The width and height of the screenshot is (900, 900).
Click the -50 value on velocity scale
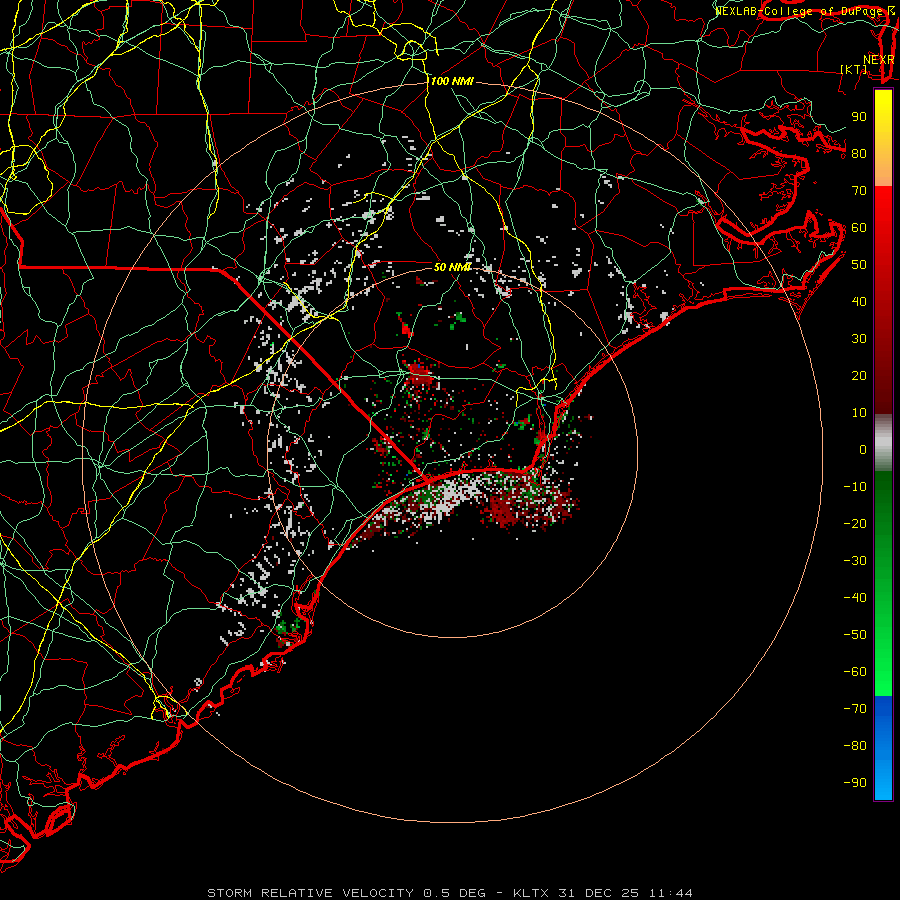tap(855, 635)
